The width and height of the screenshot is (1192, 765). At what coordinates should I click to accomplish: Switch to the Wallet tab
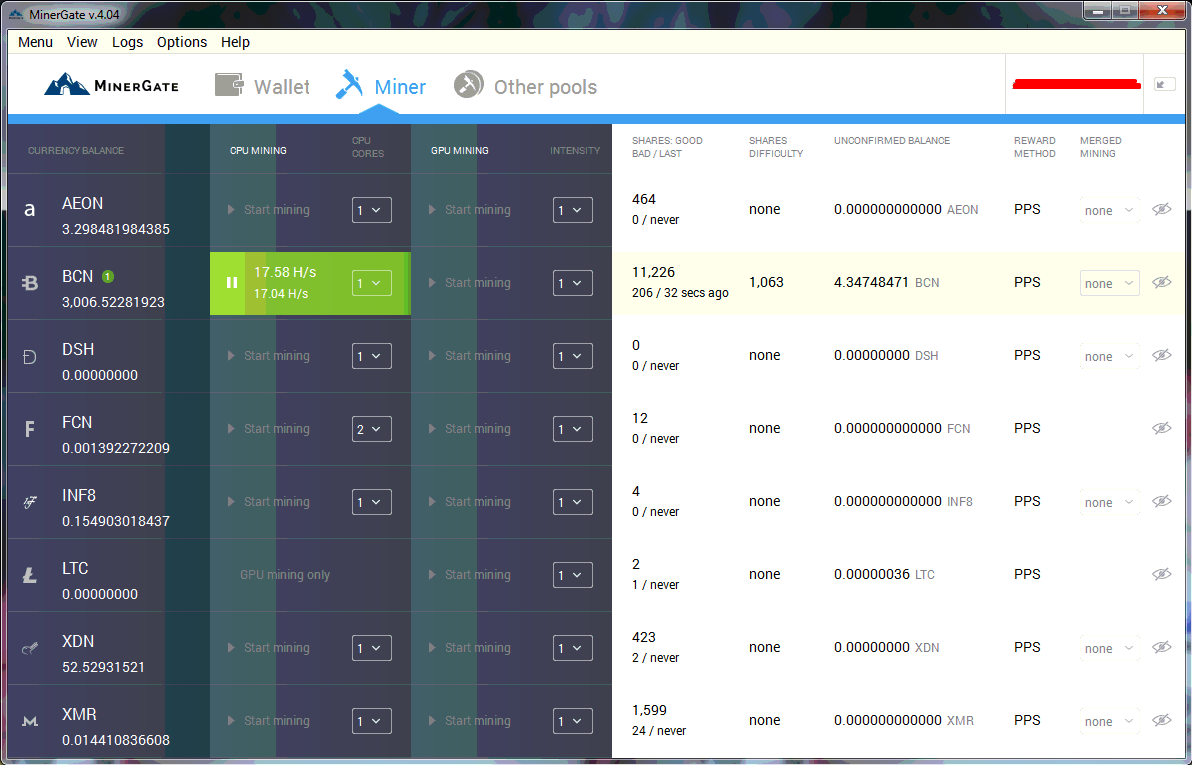pos(262,86)
